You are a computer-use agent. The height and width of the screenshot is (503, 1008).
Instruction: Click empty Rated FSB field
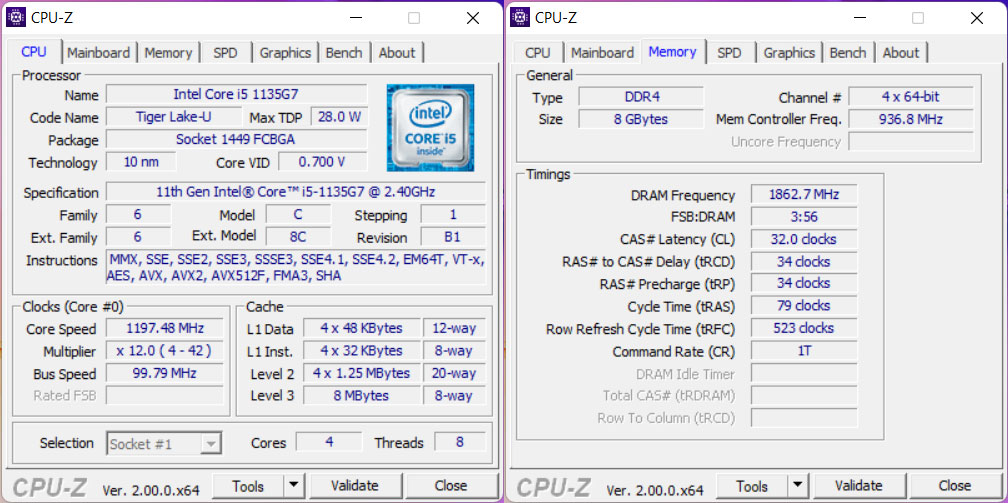click(165, 396)
